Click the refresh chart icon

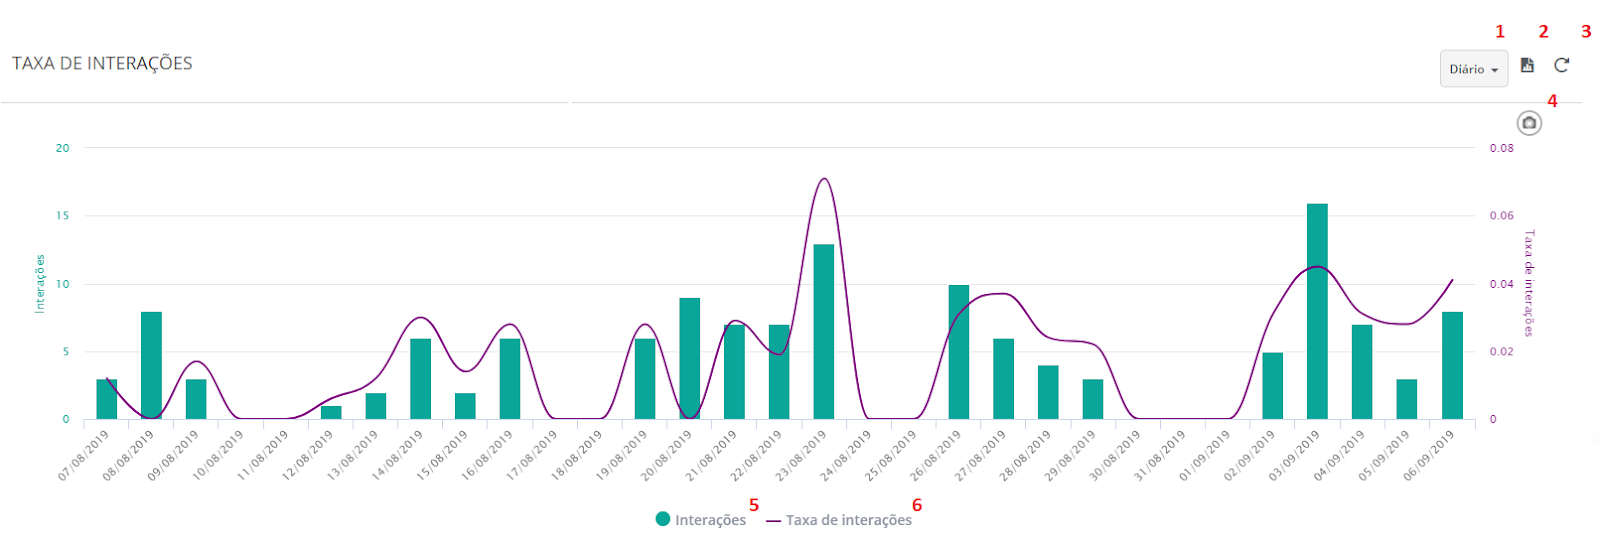(1561, 65)
